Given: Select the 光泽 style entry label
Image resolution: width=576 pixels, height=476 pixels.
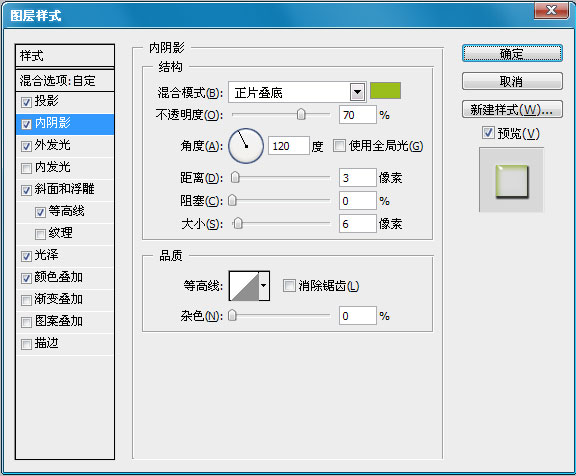Looking at the screenshot, I should click(x=47, y=255).
